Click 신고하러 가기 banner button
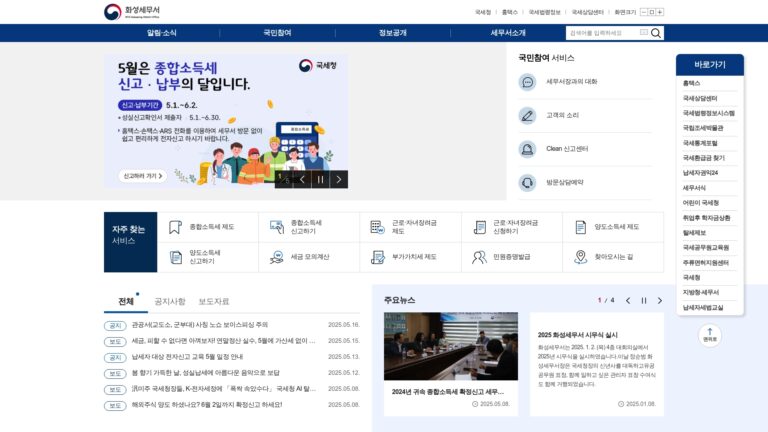This screenshot has height=432, width=768. 142,176
